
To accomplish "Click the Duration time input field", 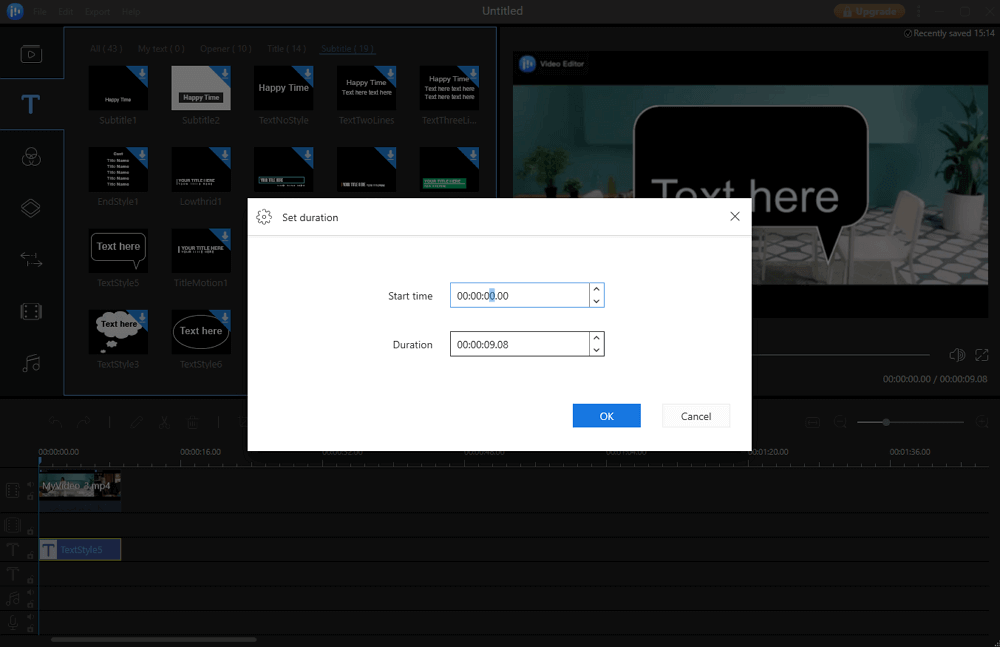I will [518, 345].
